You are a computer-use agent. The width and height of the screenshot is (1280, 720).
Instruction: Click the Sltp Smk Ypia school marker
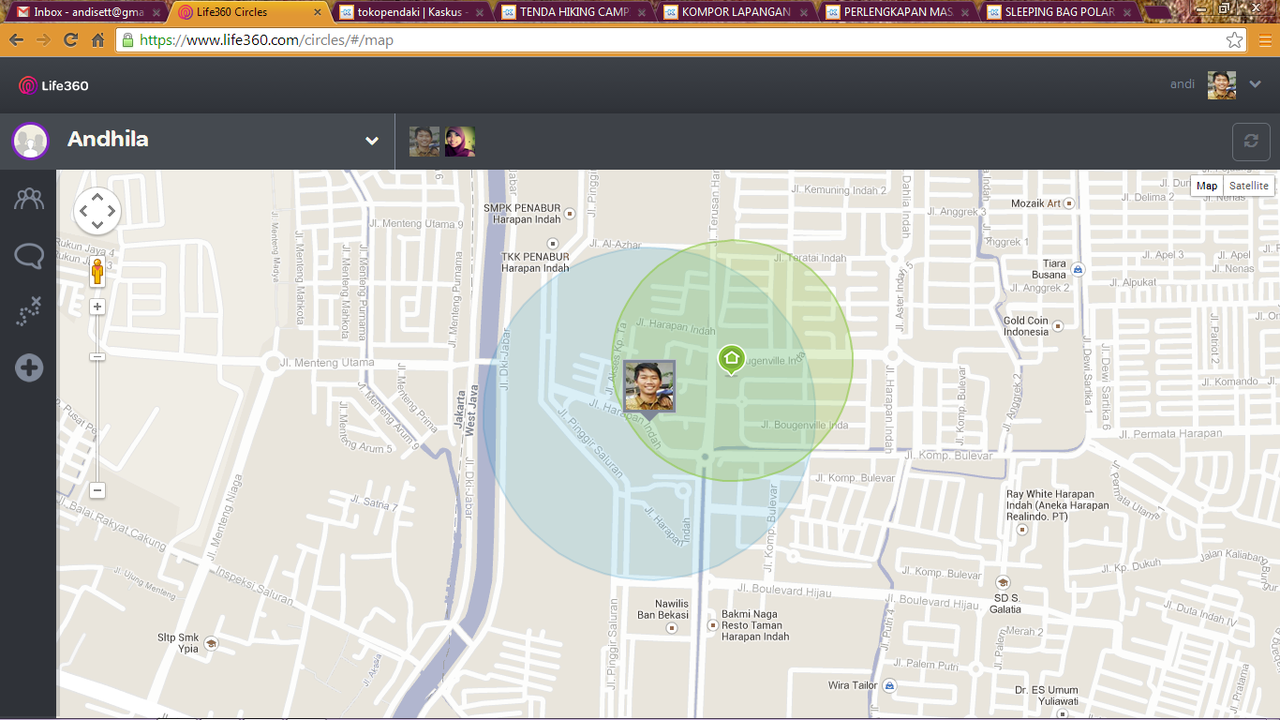coord(211,642)
